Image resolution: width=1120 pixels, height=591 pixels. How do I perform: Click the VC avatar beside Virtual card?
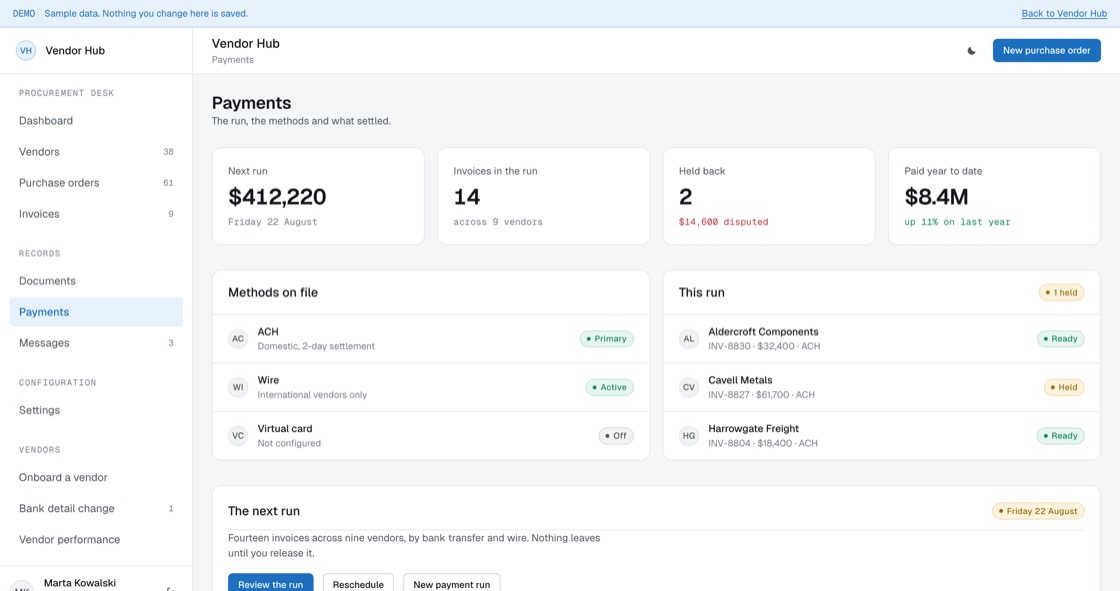coord(238,436)
